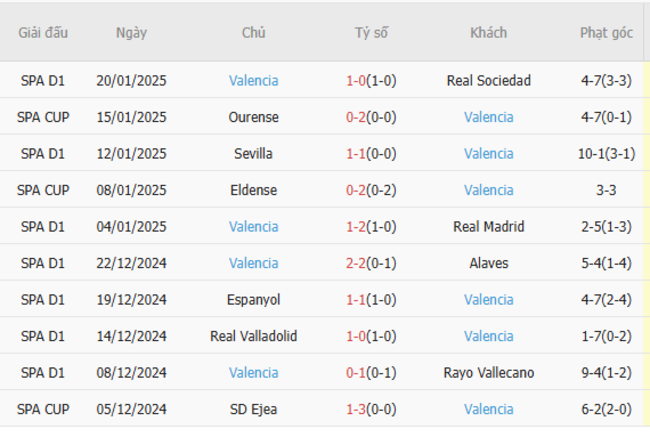Select Ourense team in SPA CUP row
Viewport: 650px width, 437px height.
tap(253, 117)
